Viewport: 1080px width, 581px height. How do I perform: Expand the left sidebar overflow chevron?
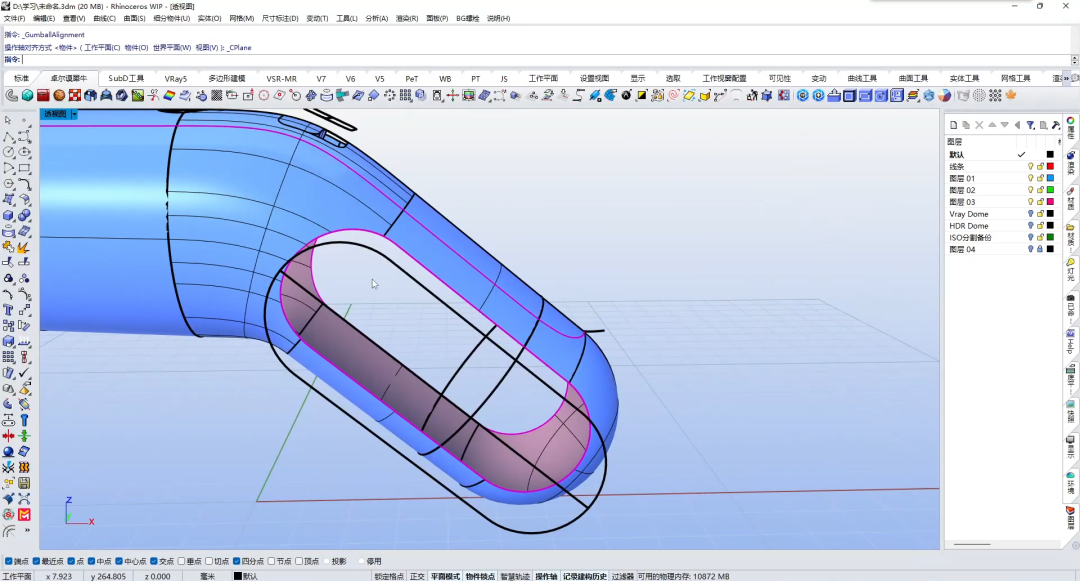tap(27, 530)
